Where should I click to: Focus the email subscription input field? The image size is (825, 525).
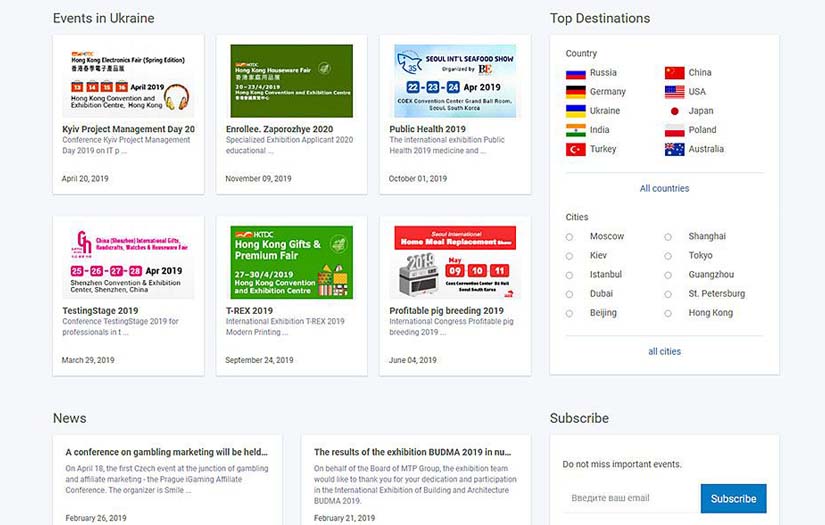tap(631, 498)
